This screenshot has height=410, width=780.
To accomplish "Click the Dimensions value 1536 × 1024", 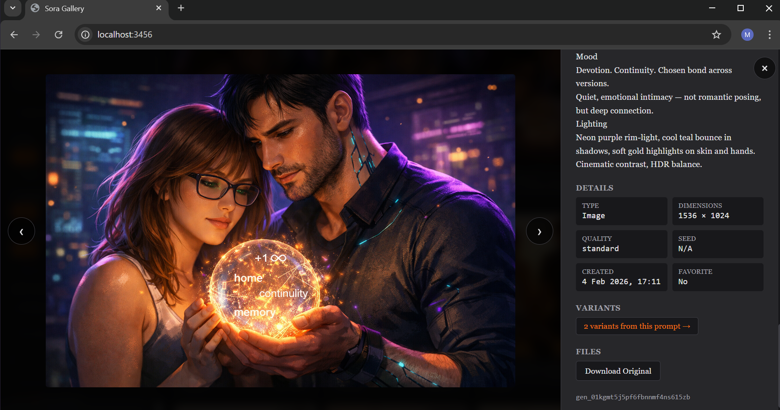I will tap(703, 215).
